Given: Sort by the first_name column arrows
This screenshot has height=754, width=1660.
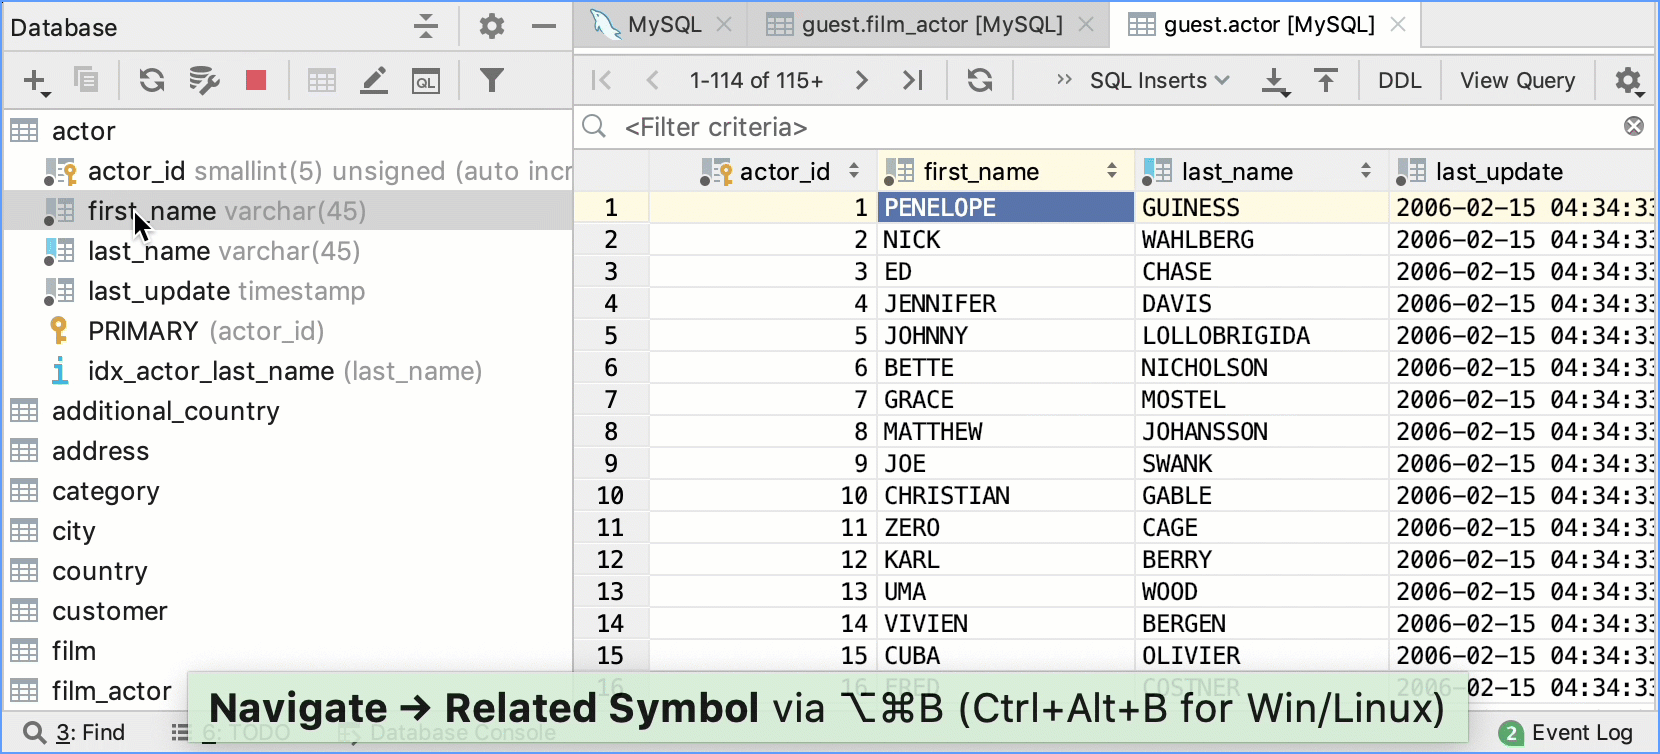Looking at the screenshot, I should pos(1112,171).
